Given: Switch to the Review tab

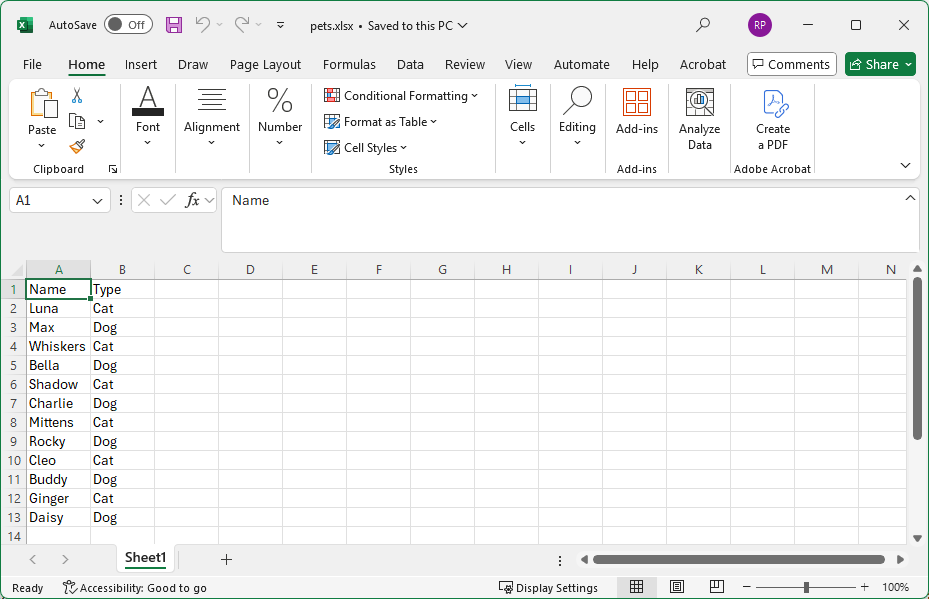Looking at the screenshot, I should click(x=464, y=65).
